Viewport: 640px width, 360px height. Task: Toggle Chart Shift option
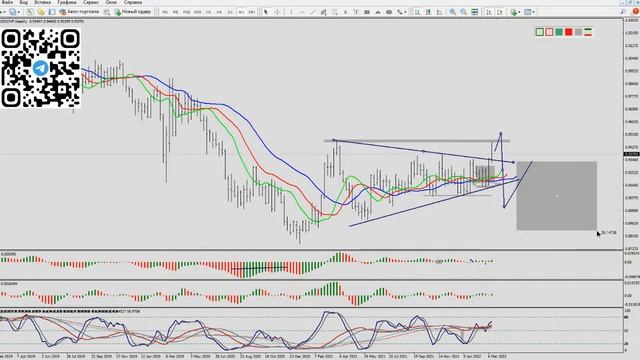click(x=500, y=12)
